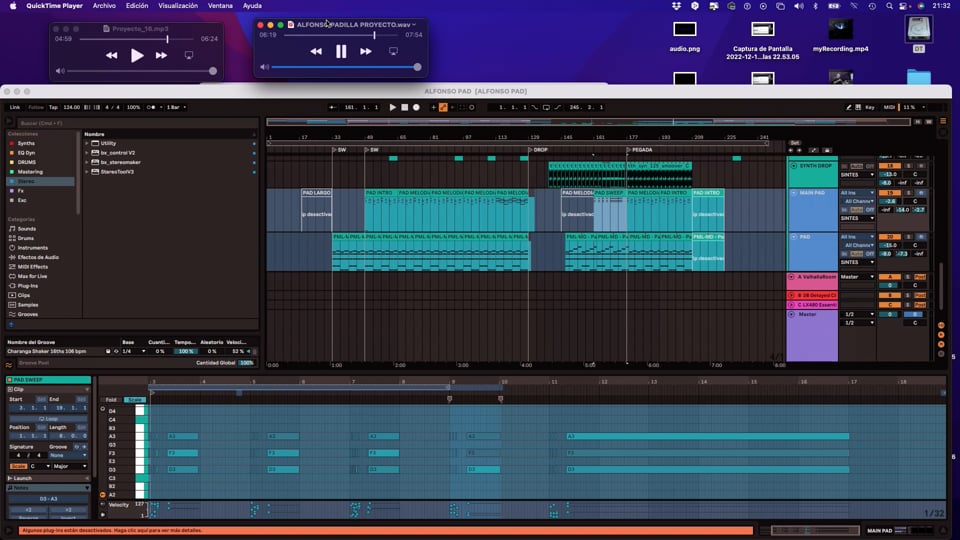960x540 pixels.
Task: Select the Synths collection
Action: point(26,143)
